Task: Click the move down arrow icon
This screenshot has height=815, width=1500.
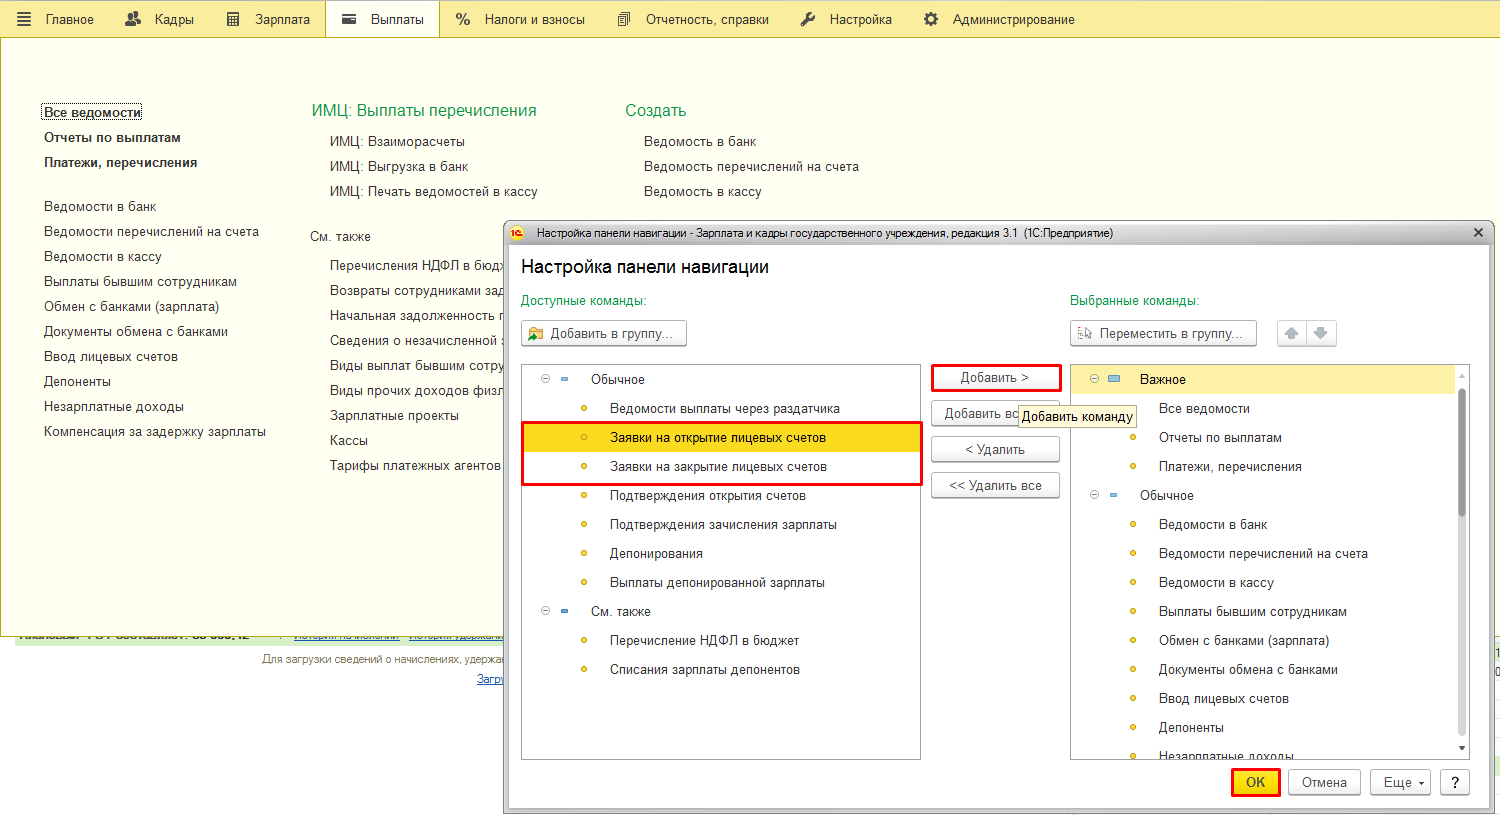Action: 1321,334
